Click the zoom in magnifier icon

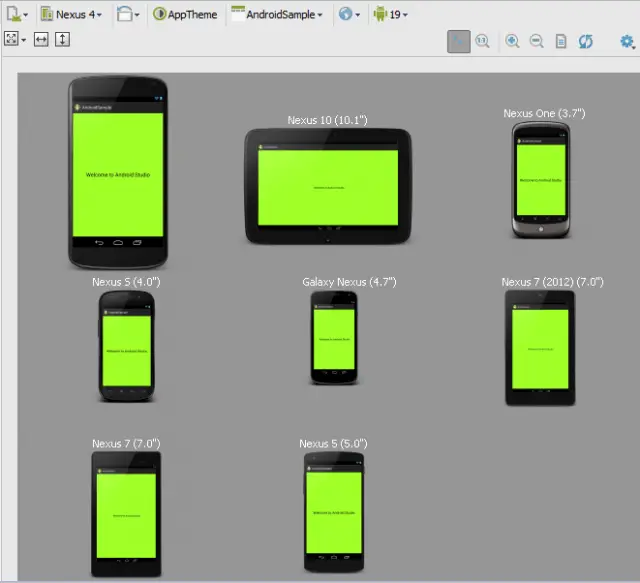[512, 41]
